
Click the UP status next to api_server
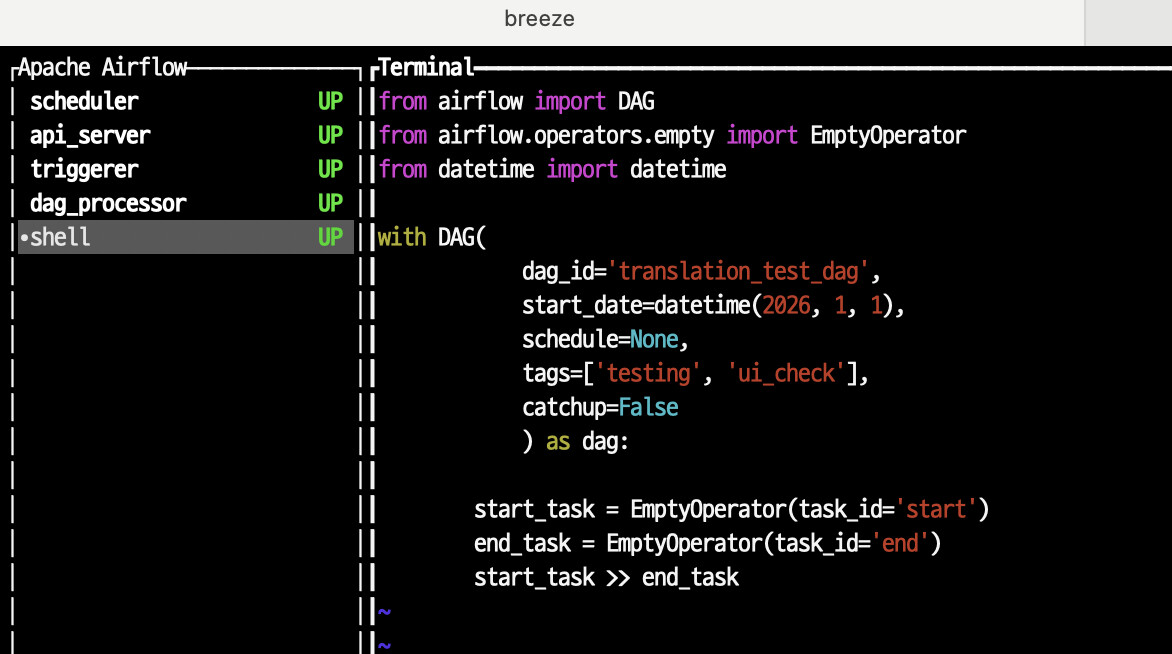[330, 135]
